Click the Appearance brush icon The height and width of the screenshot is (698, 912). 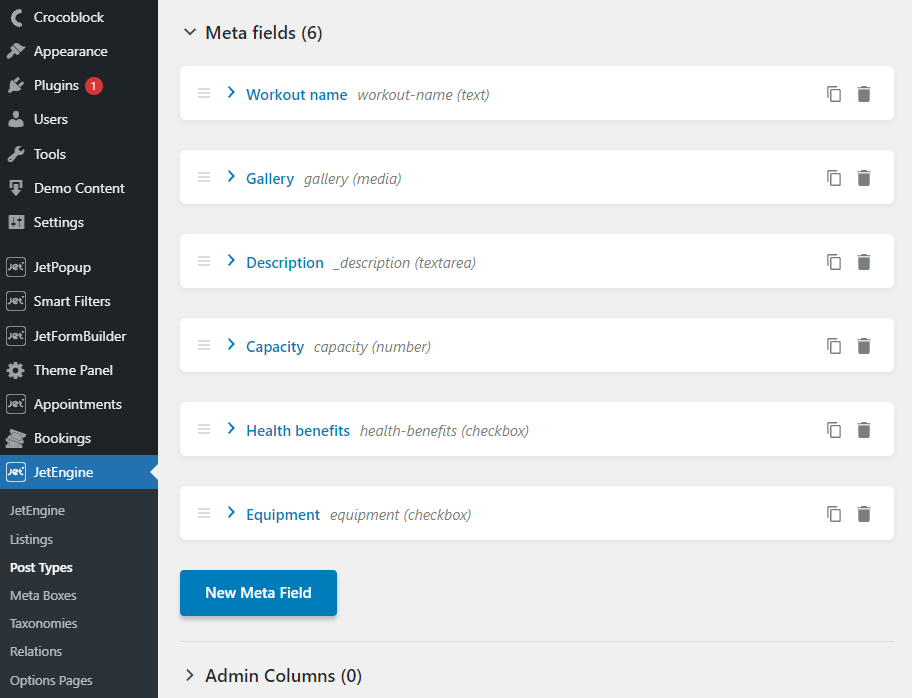pyautogui.click(x=16, y=51)
